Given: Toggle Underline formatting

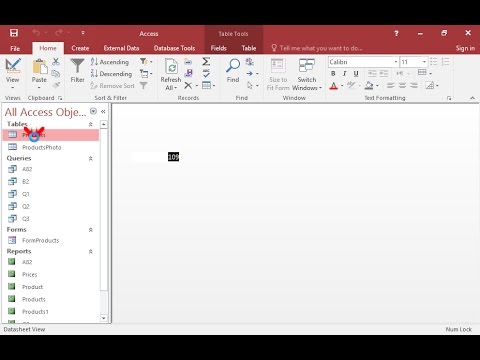Looking at the screenshot, I should tap(356, 74).
